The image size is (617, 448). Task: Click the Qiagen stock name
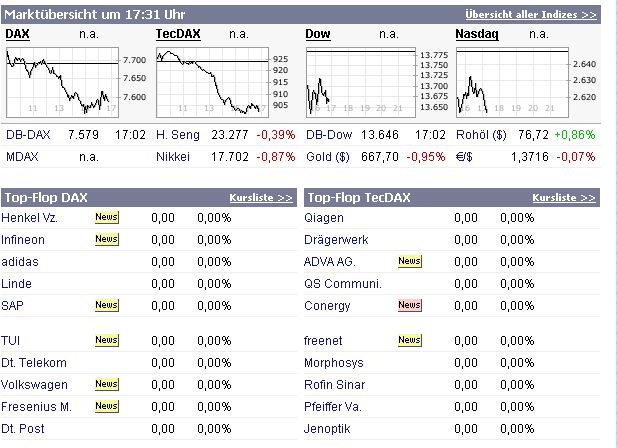coord(324,217)
